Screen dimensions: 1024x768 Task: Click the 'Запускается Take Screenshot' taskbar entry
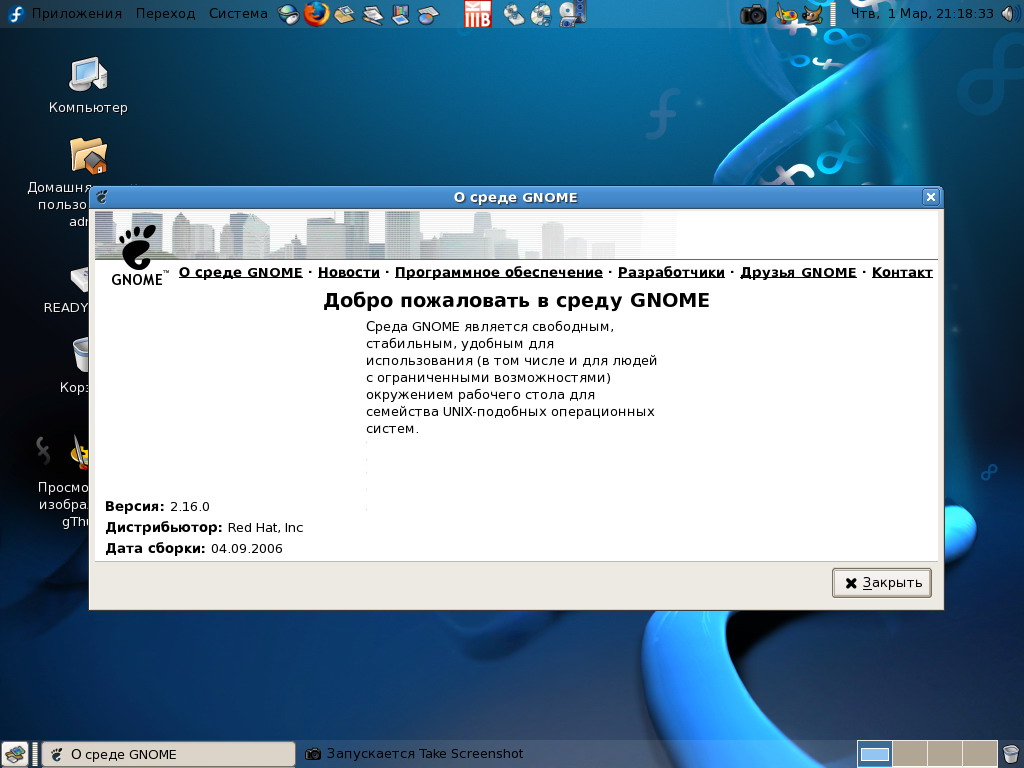(x=414, y=754)
